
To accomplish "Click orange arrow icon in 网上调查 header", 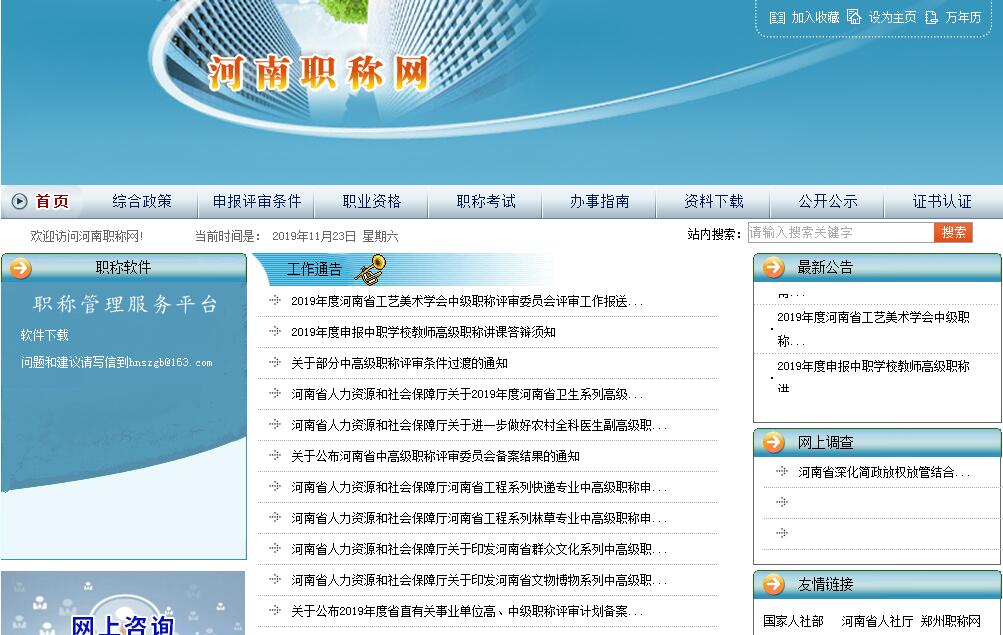I will [x=773, y=443].
